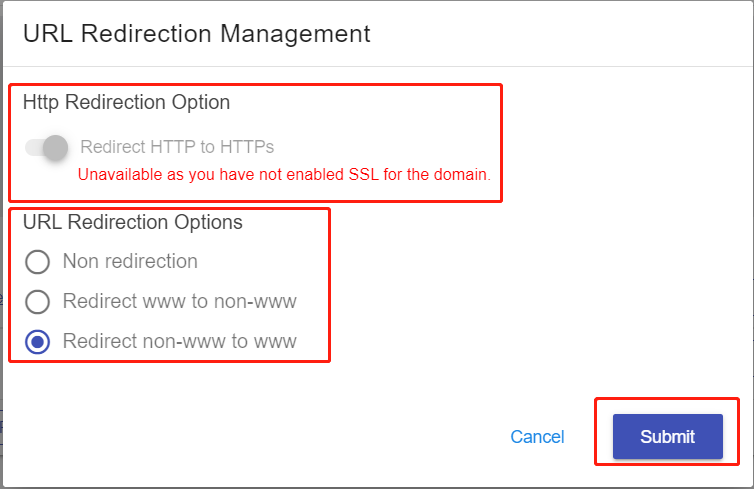
Task: Click the 'Redirect HTTP to HTTPs' label text
Action: click(x=177, y=147)
